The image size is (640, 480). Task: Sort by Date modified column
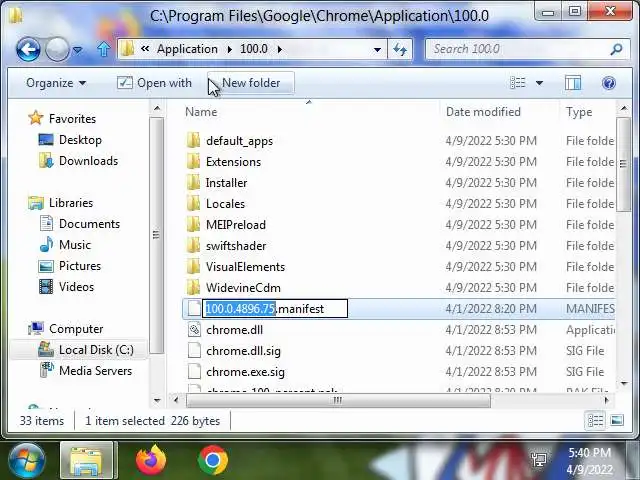483,112
